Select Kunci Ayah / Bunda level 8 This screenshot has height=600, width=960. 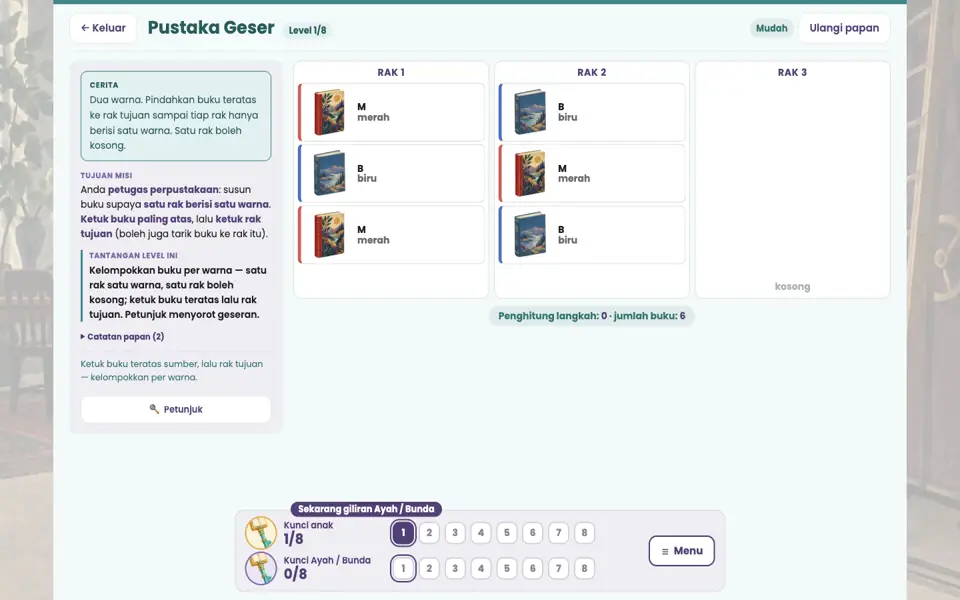(584, 568)
